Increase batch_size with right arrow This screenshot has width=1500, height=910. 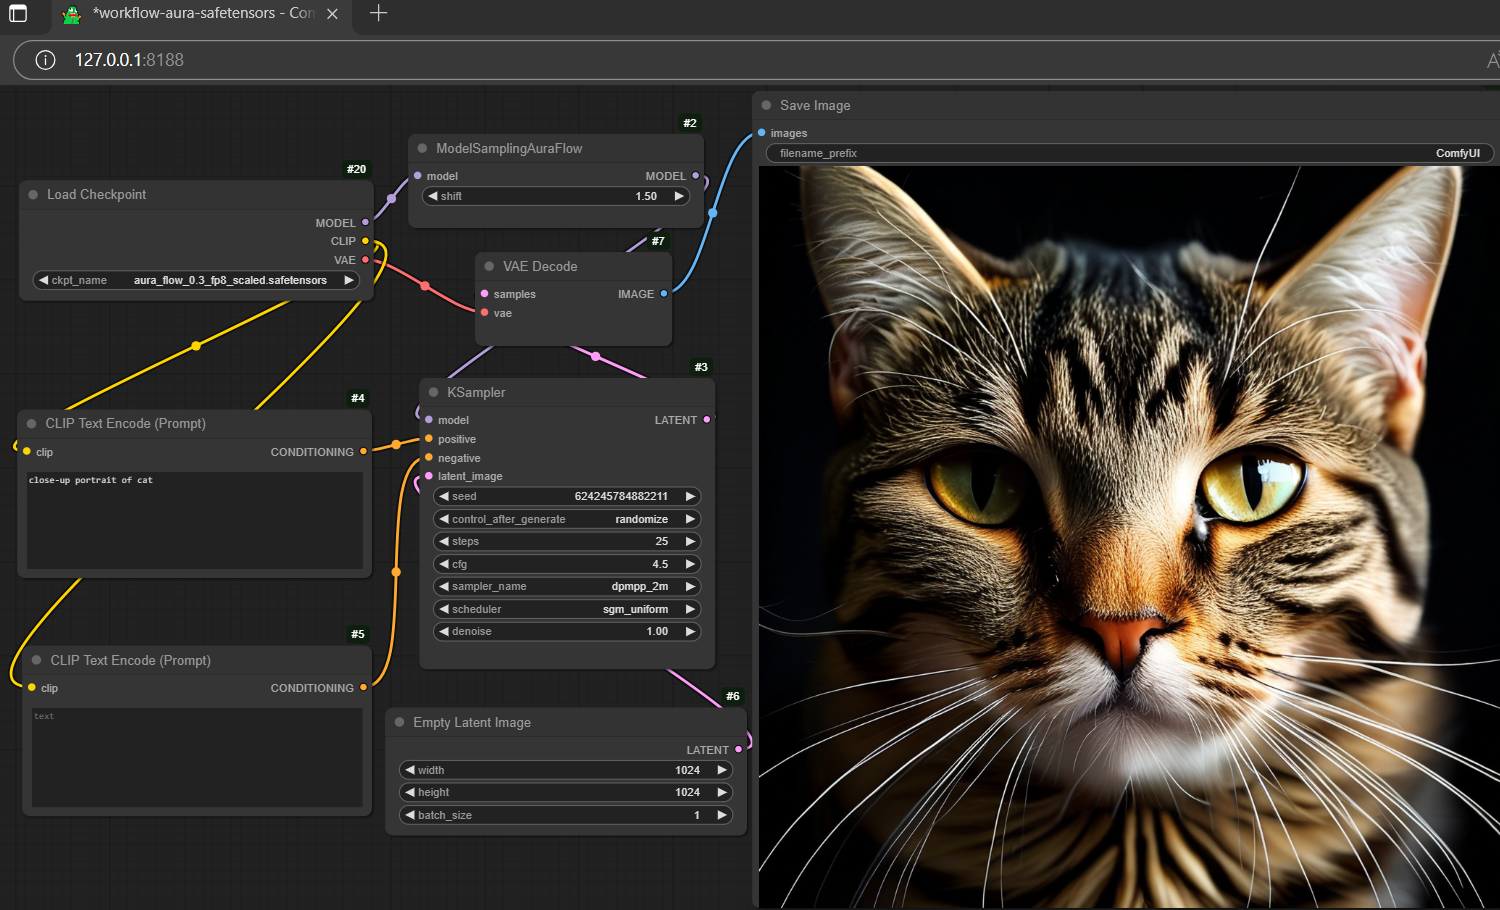(x=722, y=815)
